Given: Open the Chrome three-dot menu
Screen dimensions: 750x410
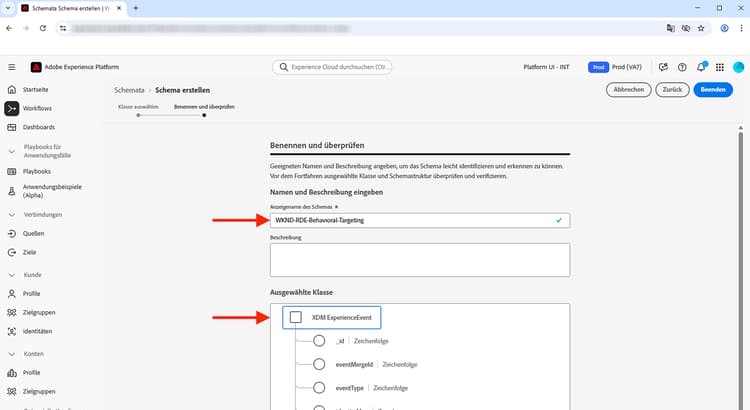Looking at the screenshot, I should 741,28.
